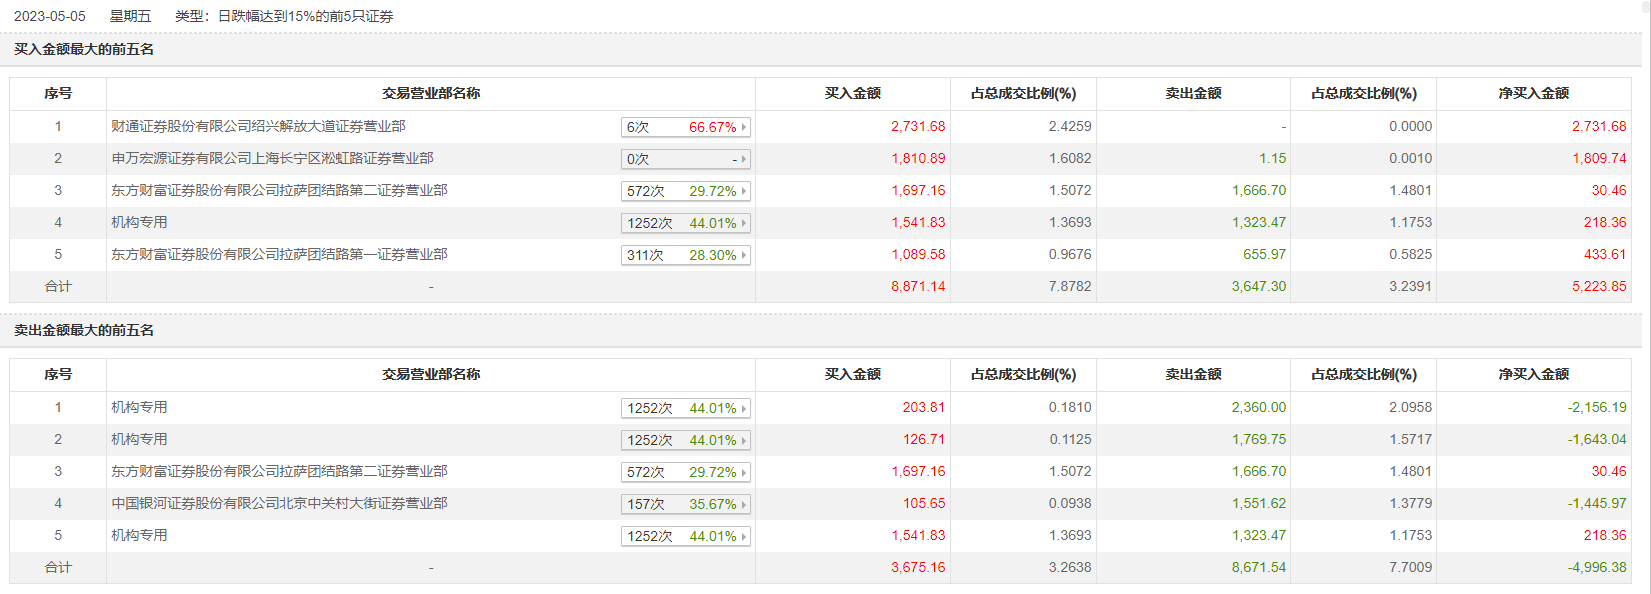The width and height of the screenshot is (1651, 594).
Task: Click 中国银河北京中关村大街证券营业部 link
Action: click(279, 503)
